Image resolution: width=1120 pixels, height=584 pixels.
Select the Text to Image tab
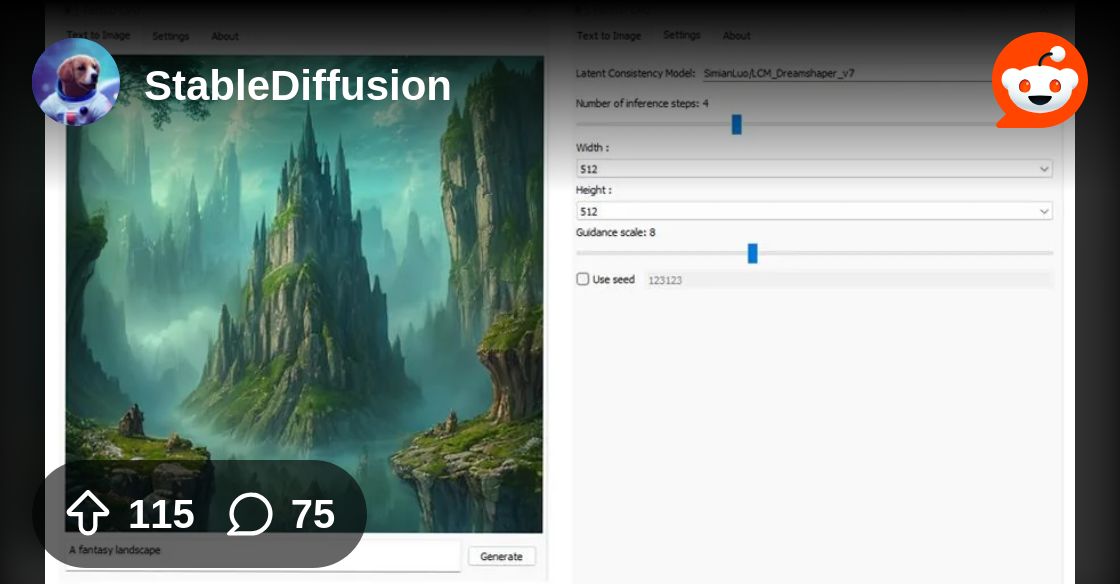[97, 35]
